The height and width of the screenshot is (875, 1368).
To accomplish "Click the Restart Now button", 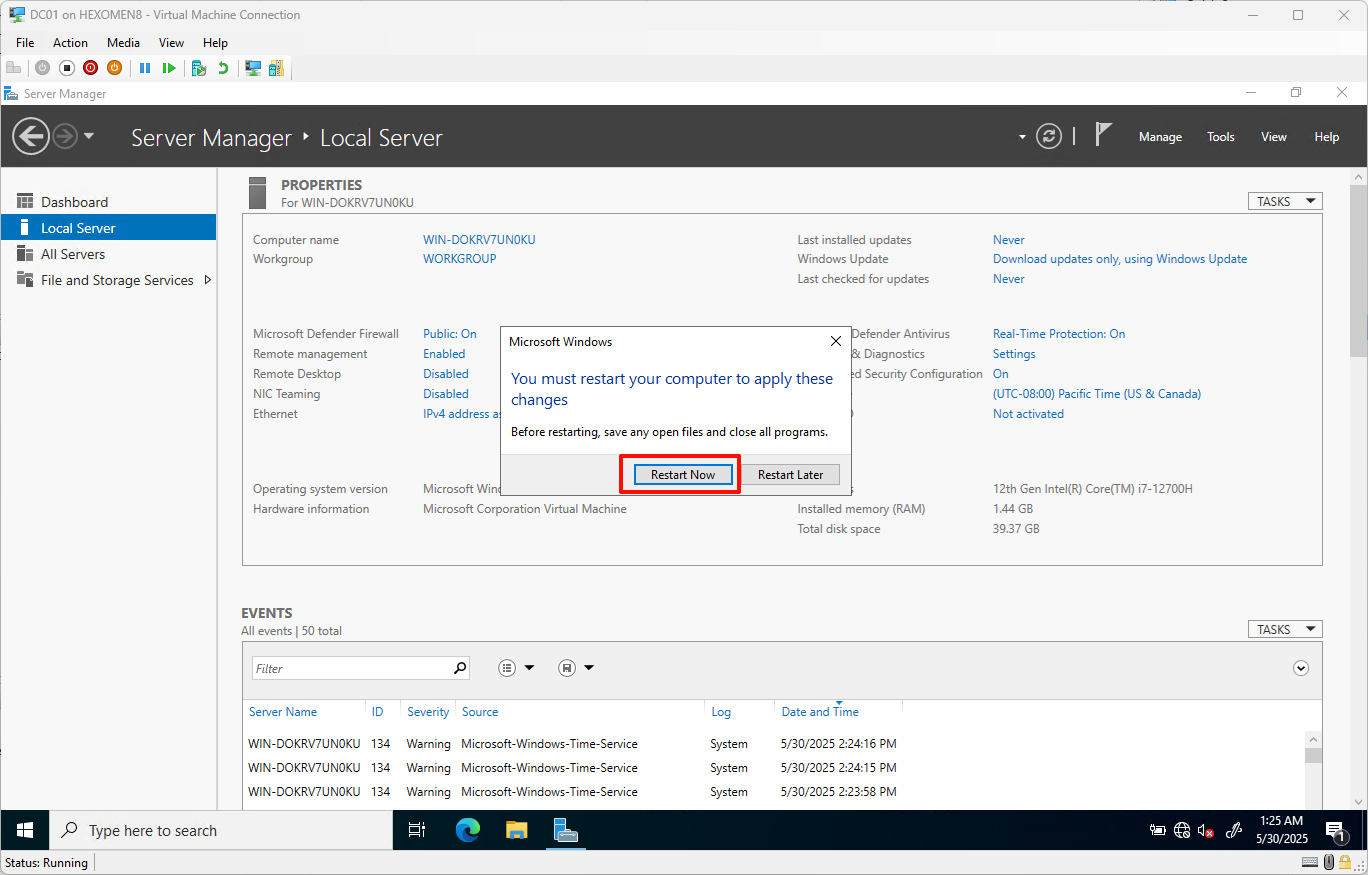I will click(683, 475).
